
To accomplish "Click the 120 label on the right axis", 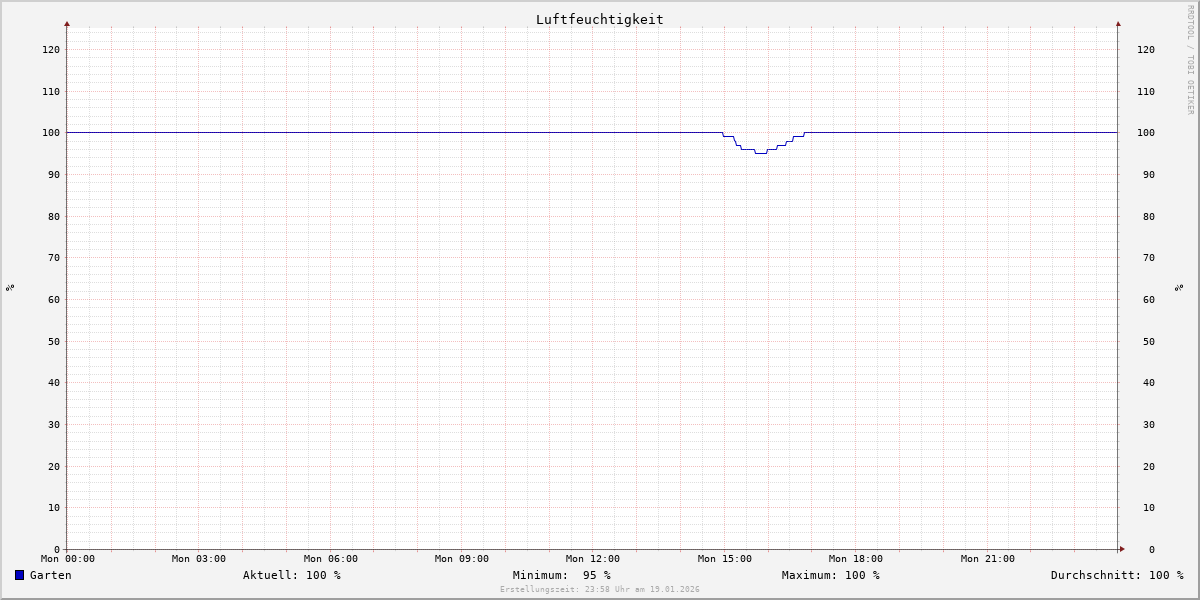I will point(1146,49).
